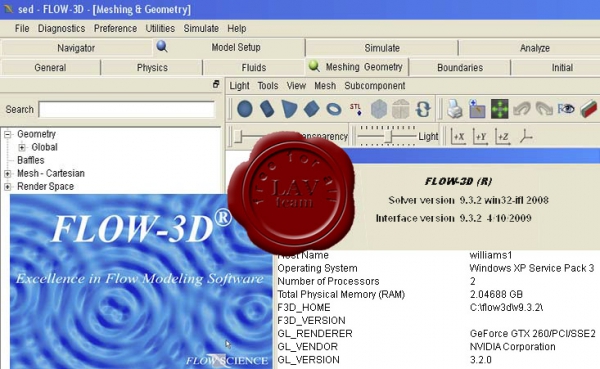This screenshot has height=369, width=600.
Task: Click the gray undo arrow icon
Action: coord(522,109)
